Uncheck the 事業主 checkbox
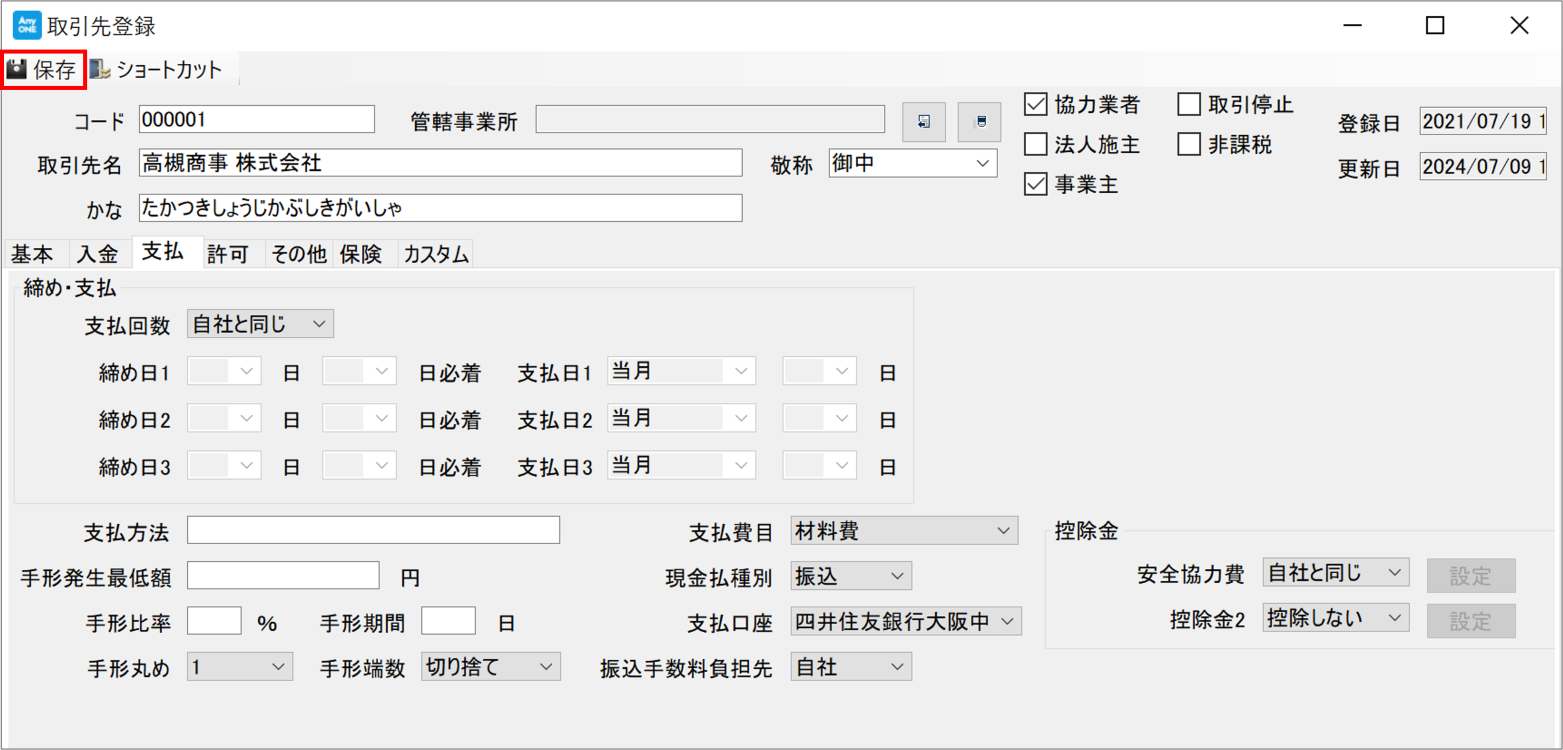The height and width of the screenshot is (750, 1563). click(x=1036, y=186)
